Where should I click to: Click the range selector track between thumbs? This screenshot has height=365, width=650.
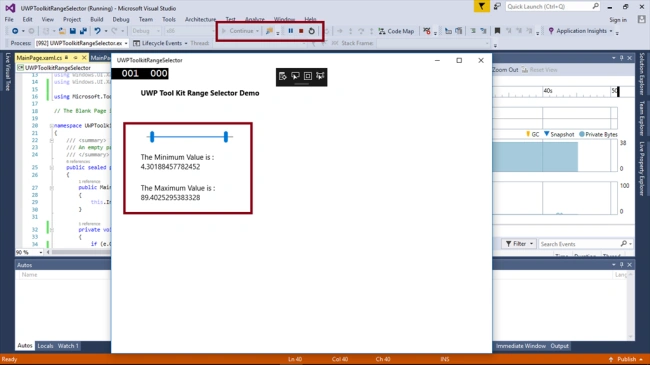tap(189, 136)
